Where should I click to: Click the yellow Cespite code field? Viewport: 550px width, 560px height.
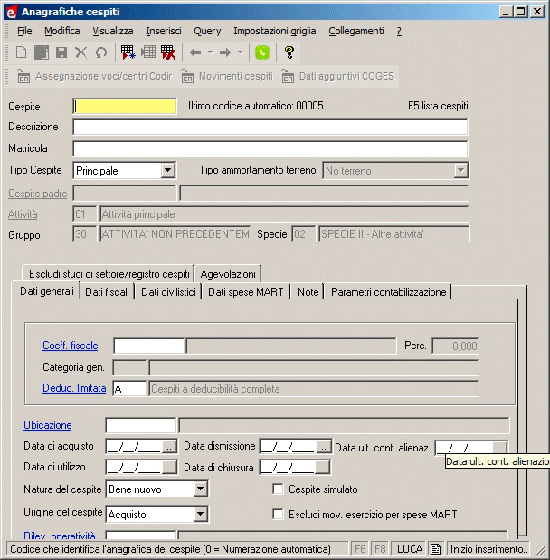[124, 106]
